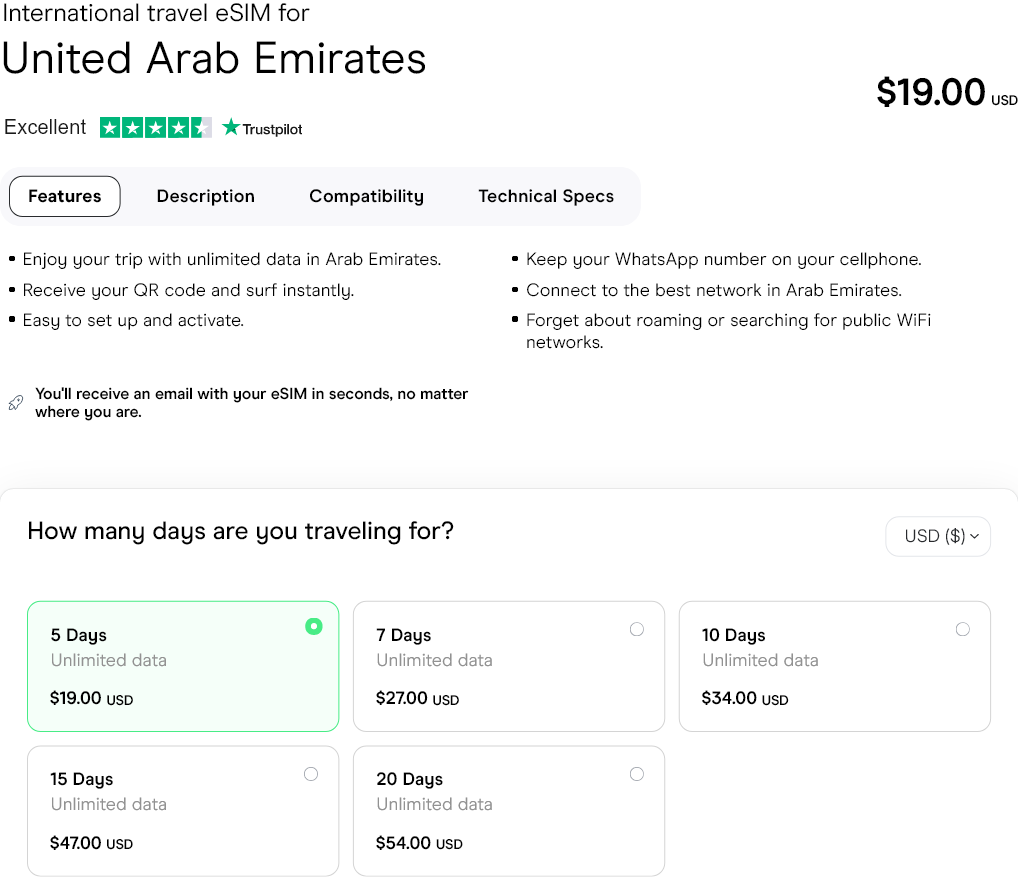Switch to the Description tab
1024x883 pixels.
[x=205, y=196]
